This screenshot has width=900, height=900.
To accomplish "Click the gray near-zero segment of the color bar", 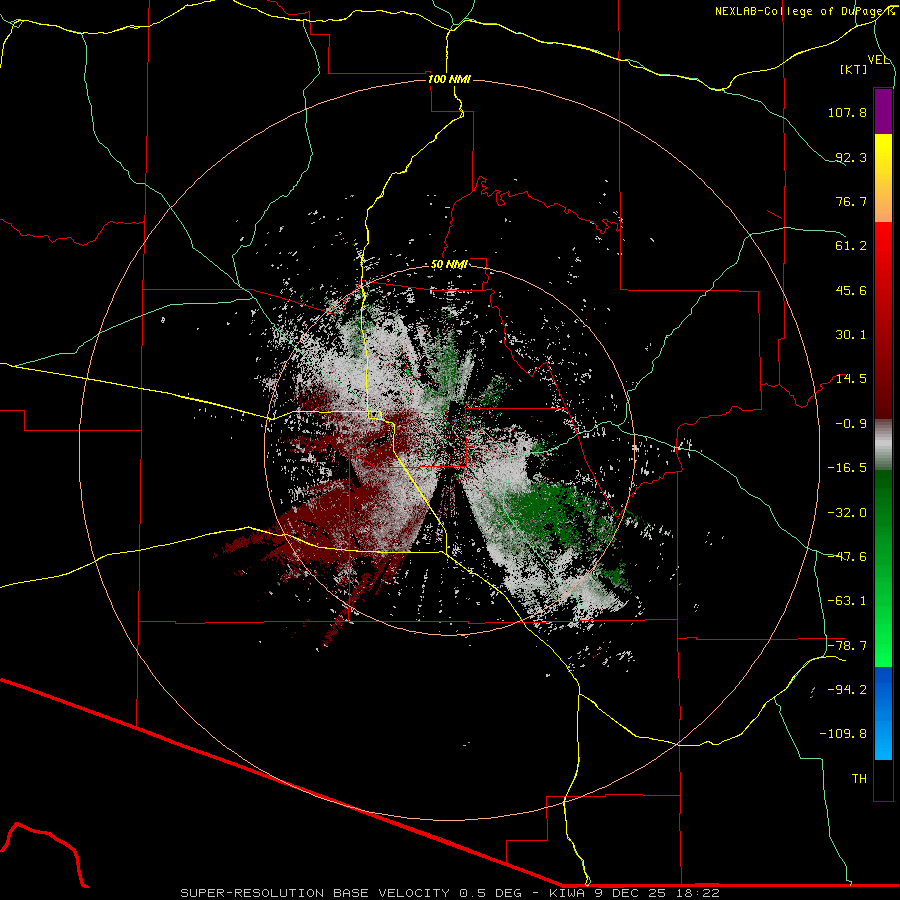I will (883, 445).
